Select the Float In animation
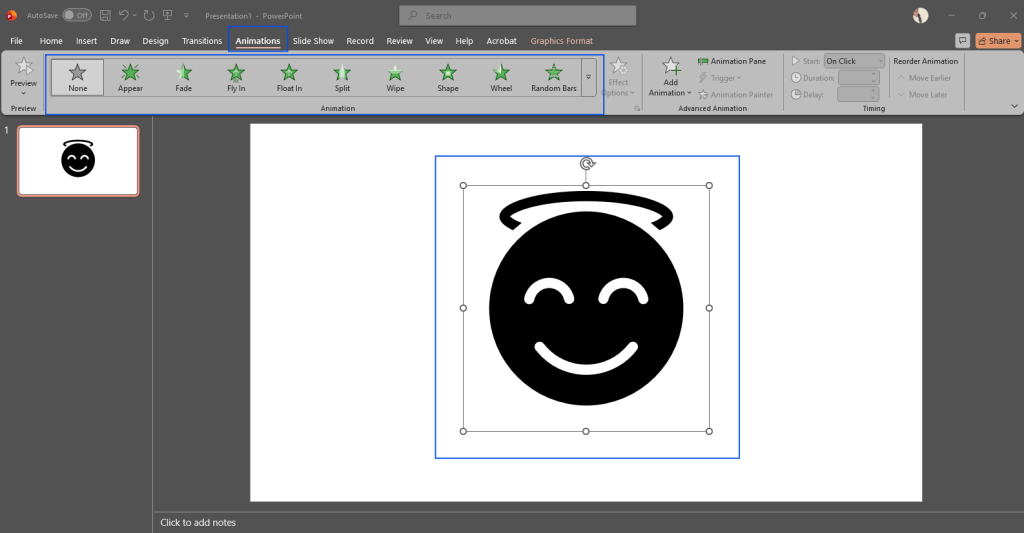The width and height of the screenshot is (1024, 533). coord(289,77)
